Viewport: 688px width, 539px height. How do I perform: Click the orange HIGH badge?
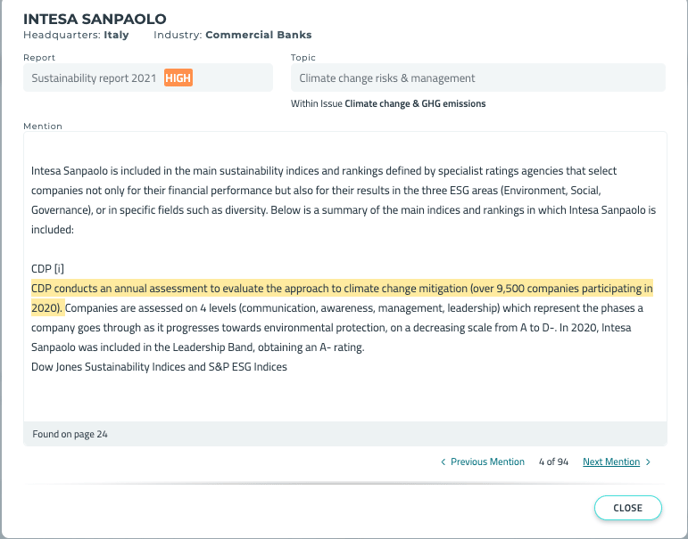178,78
